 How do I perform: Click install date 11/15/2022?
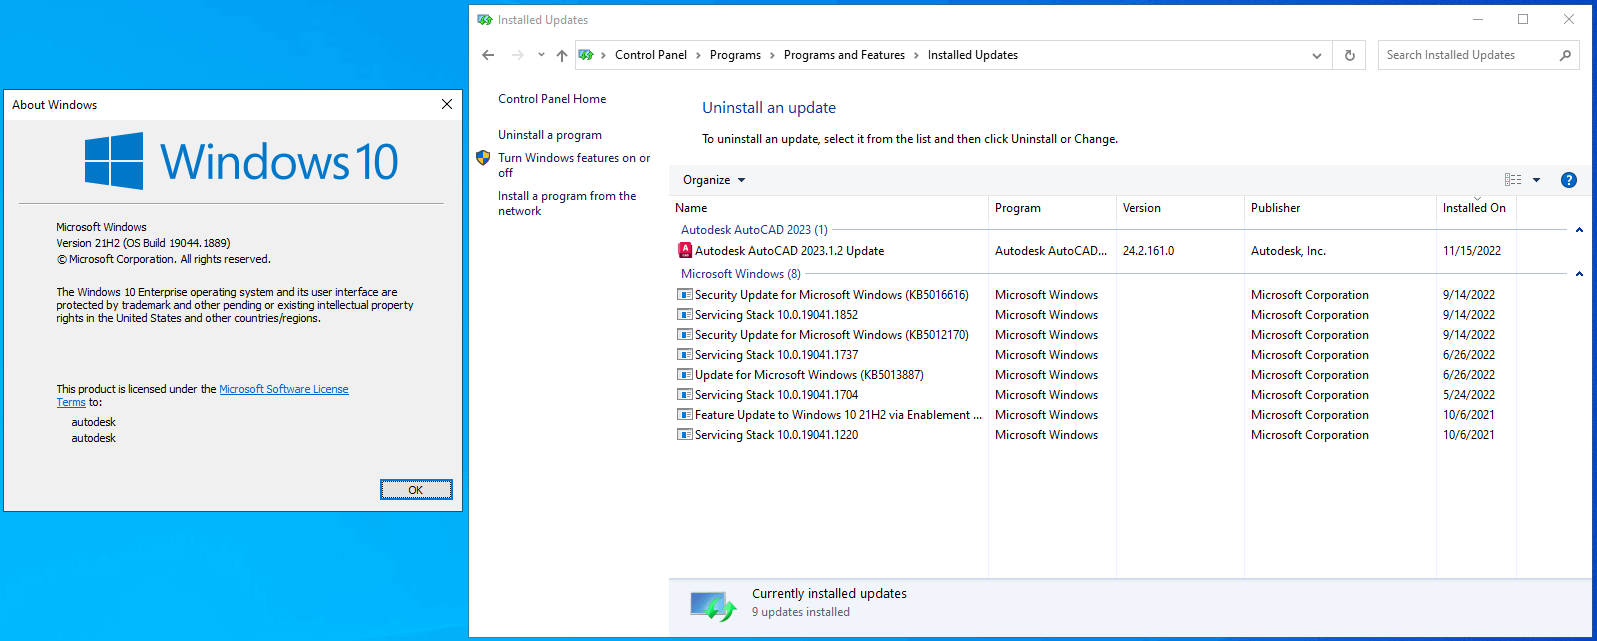pyautogui.click(x=1472, y=251)
